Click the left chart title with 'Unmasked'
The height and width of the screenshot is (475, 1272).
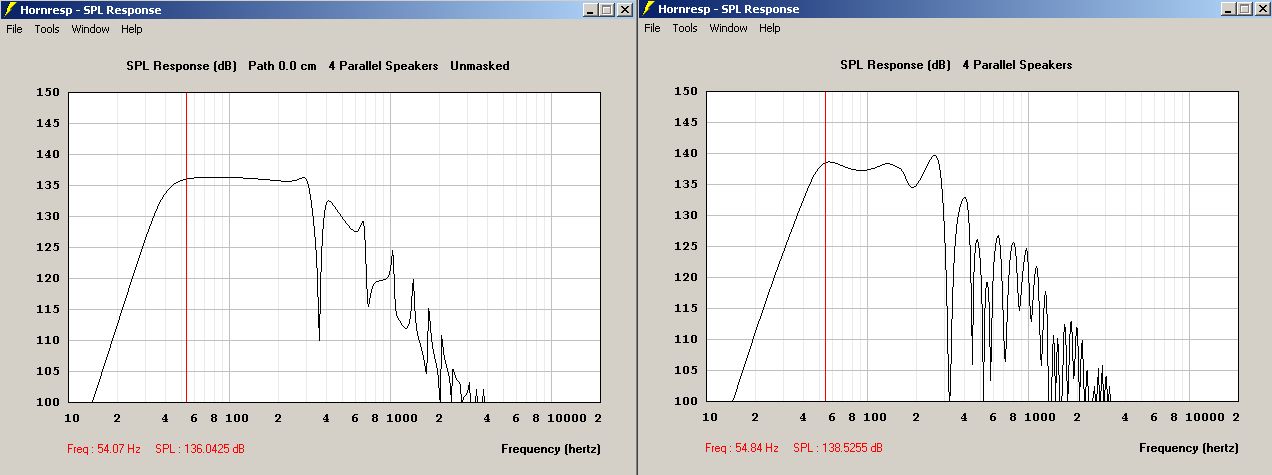click(x=318, y=66)
